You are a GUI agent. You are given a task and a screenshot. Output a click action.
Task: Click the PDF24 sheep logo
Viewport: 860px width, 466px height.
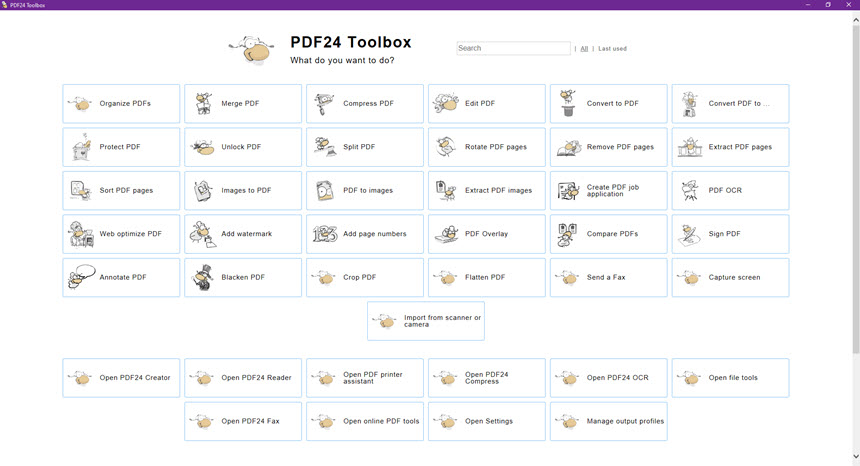(251, 50)
